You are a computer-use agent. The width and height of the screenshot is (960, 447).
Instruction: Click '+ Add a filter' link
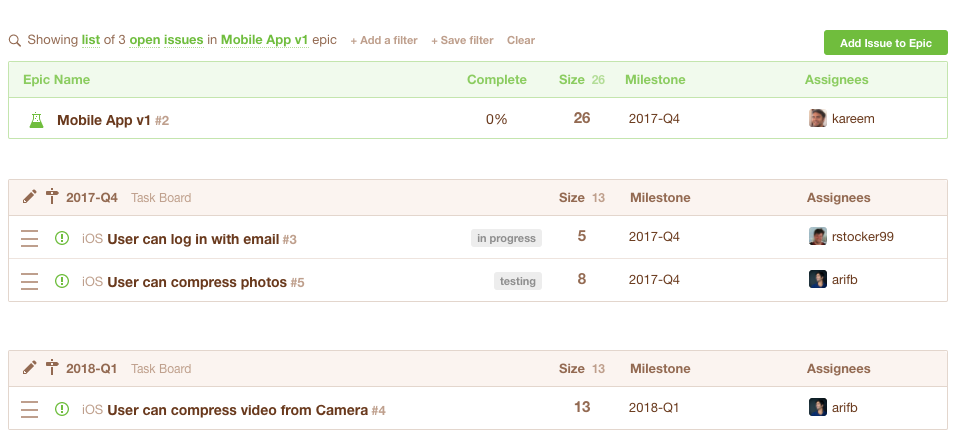(x=384, y=41)
